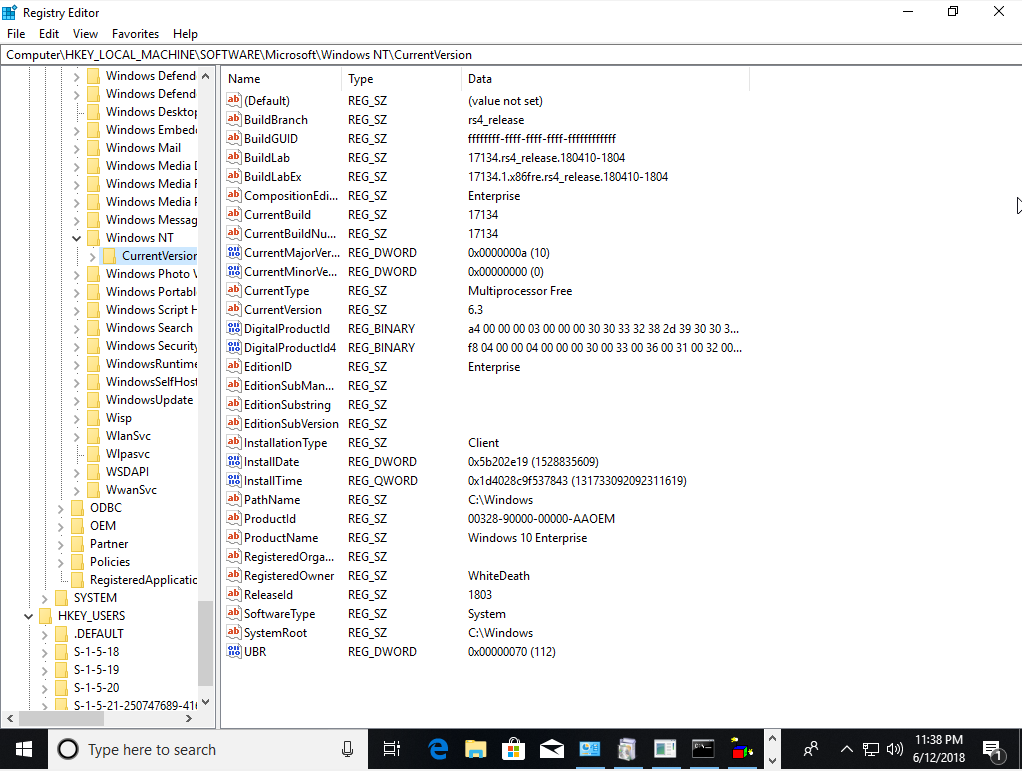Click the DWORD icon next to InstallDate

click(233, 461)
